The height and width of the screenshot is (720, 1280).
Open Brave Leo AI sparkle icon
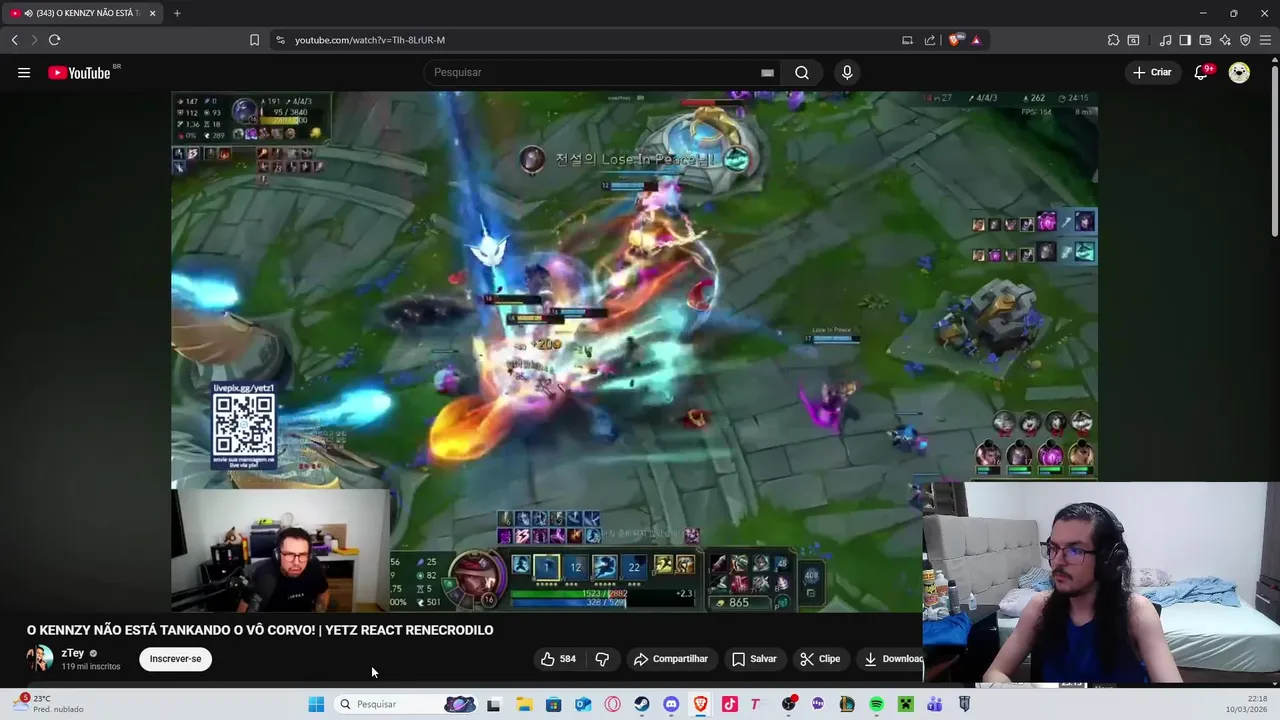[x=1225, y=40]
